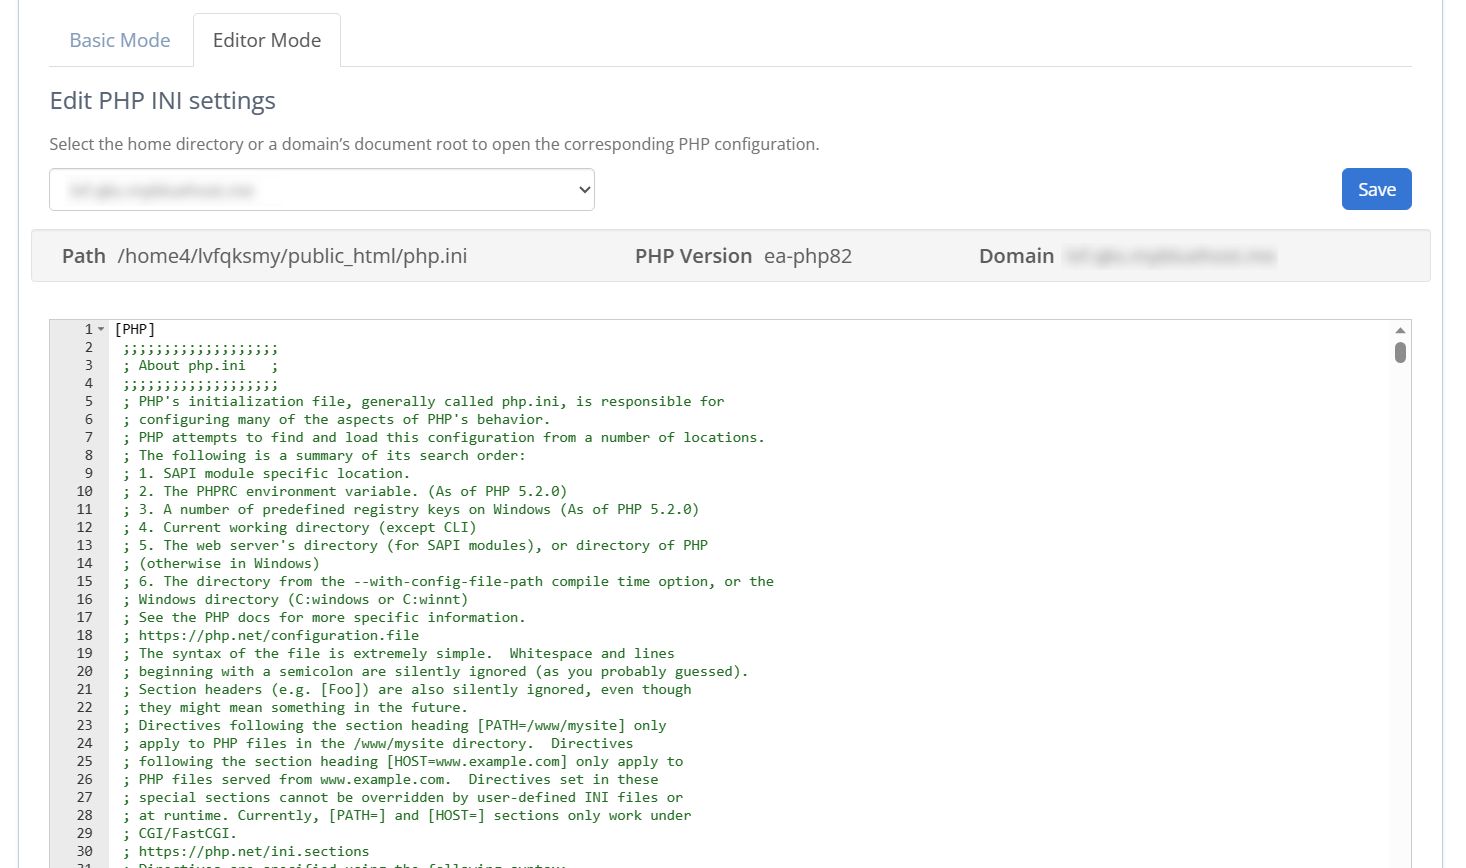Viewport: 1466px width, 868px height.
Task: Click the Edit PHP INI settings heading
Action: tap(163, 100)
